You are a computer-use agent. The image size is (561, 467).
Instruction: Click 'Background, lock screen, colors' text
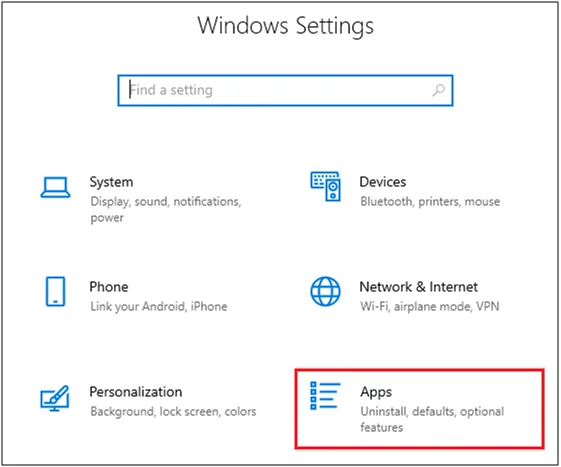coord(173,412)
